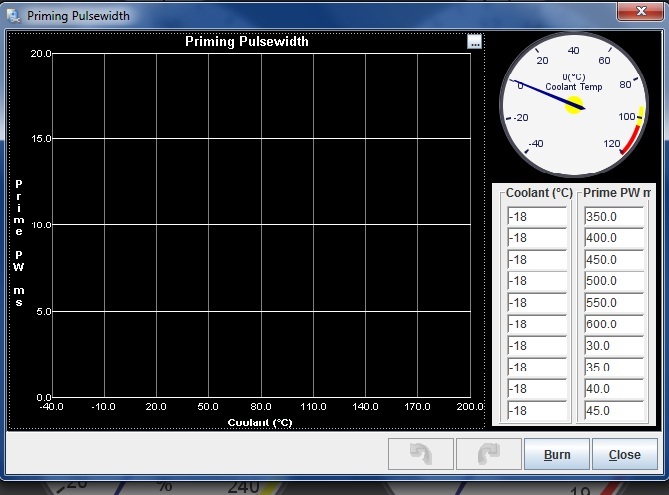Screen dimensions: 669x495
Task: Focus the Prime PW field showing 40.0
Action: click(615, 389)
